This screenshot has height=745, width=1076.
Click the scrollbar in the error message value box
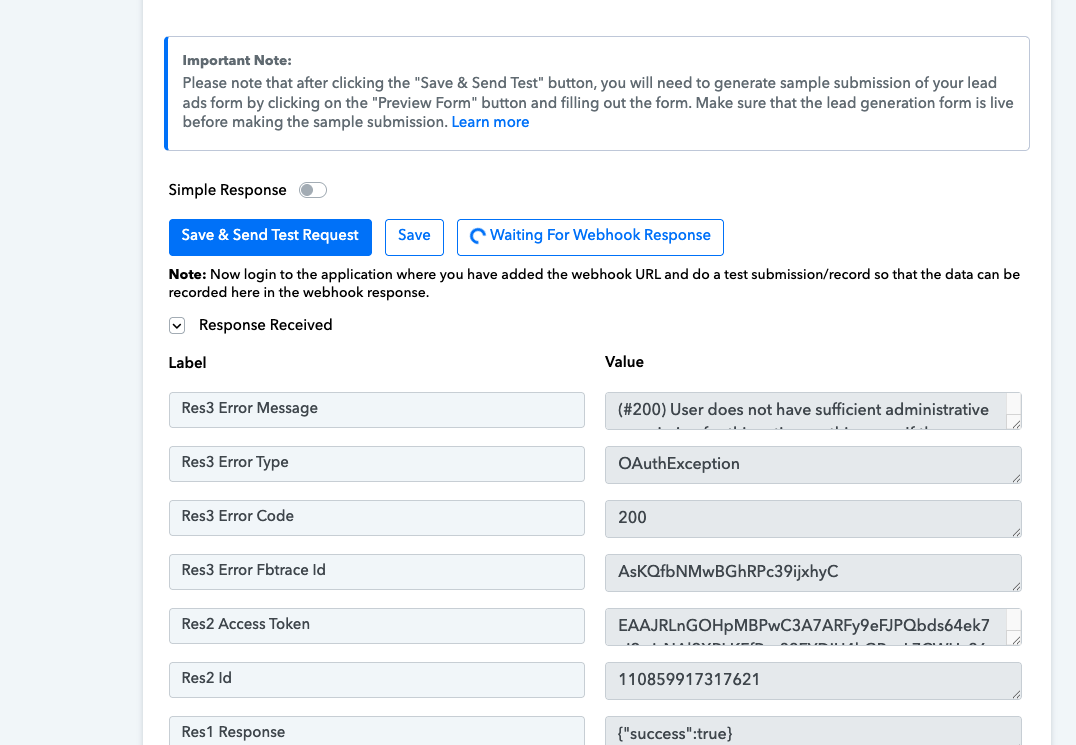tap(1013, 404)
